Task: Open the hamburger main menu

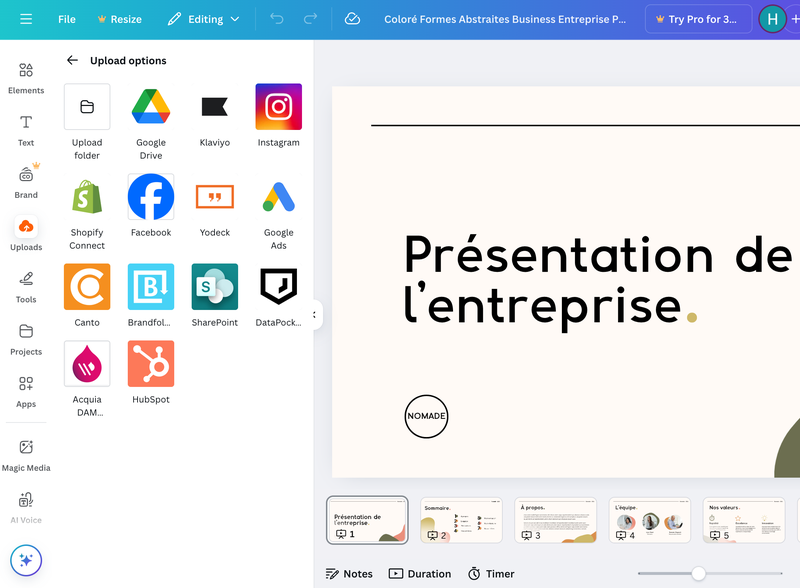Action: click(26, 19)
